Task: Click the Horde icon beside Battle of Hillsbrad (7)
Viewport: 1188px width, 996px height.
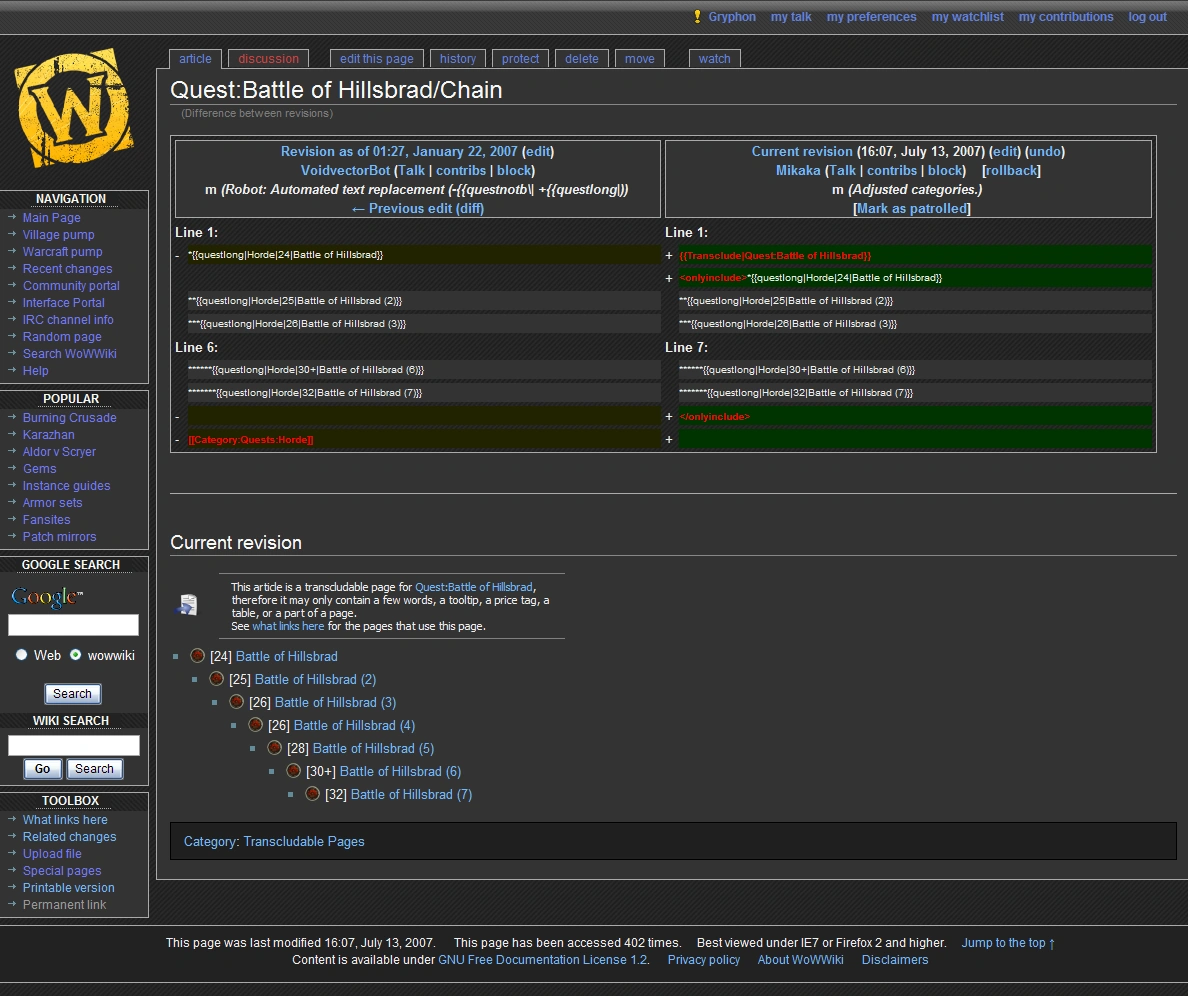Action: pyautogui.click(x=313, y=794)
